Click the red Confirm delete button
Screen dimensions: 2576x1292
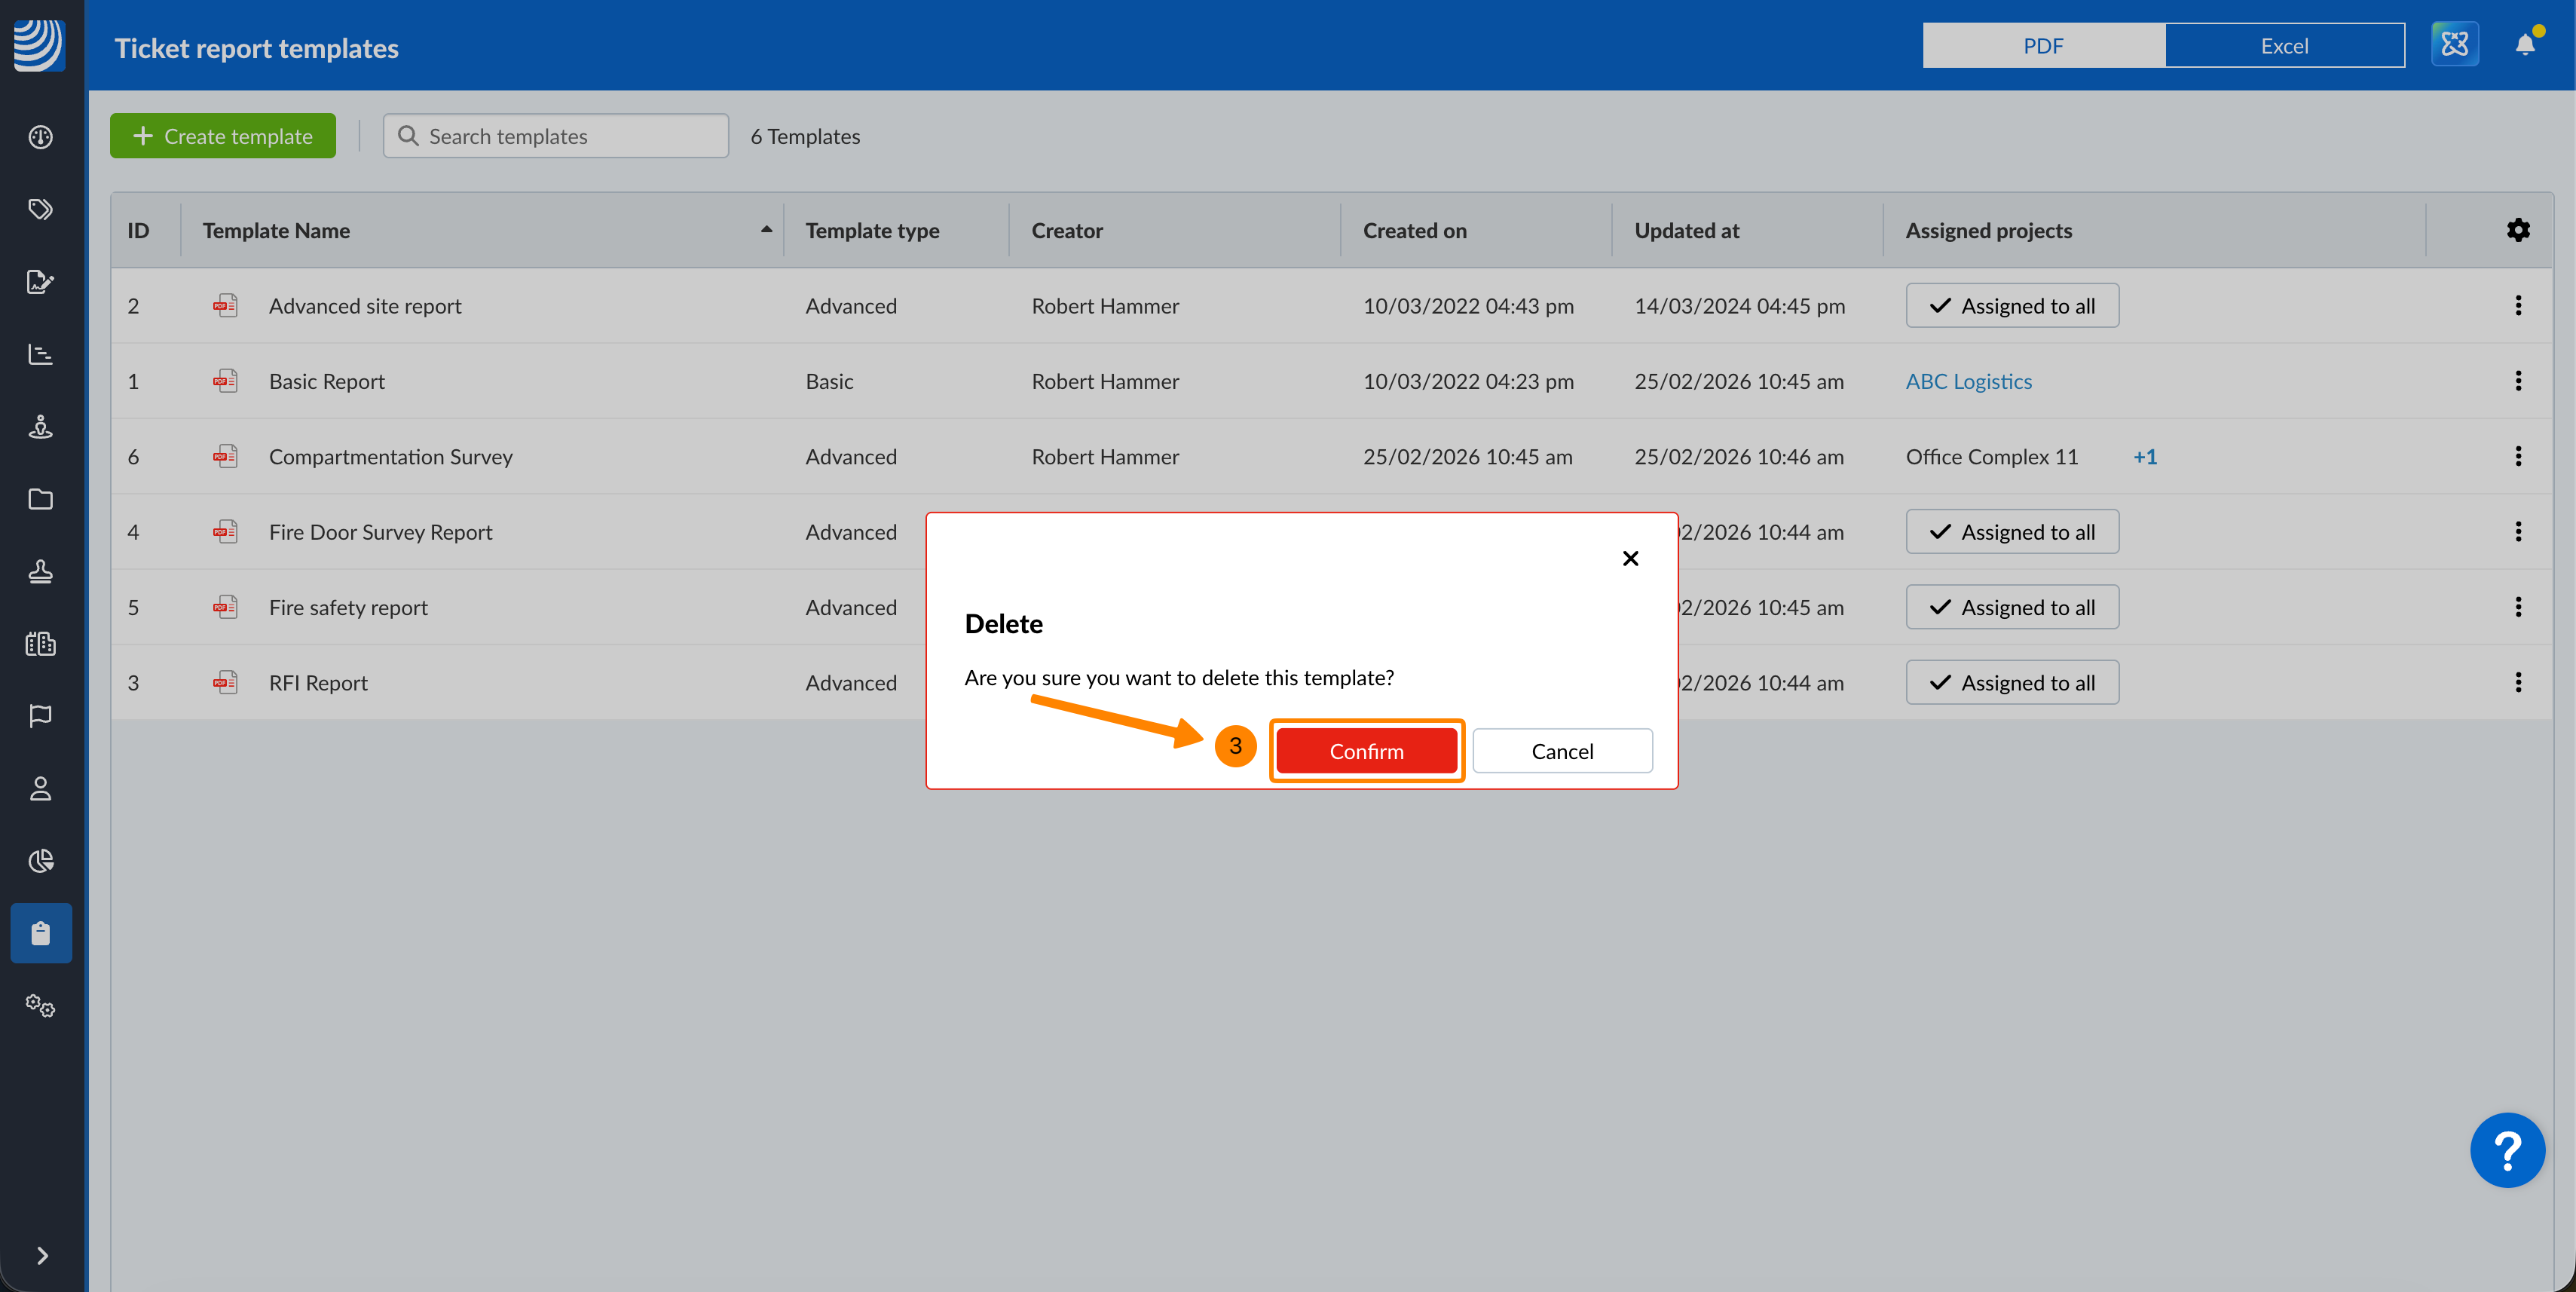[1366, 750]
